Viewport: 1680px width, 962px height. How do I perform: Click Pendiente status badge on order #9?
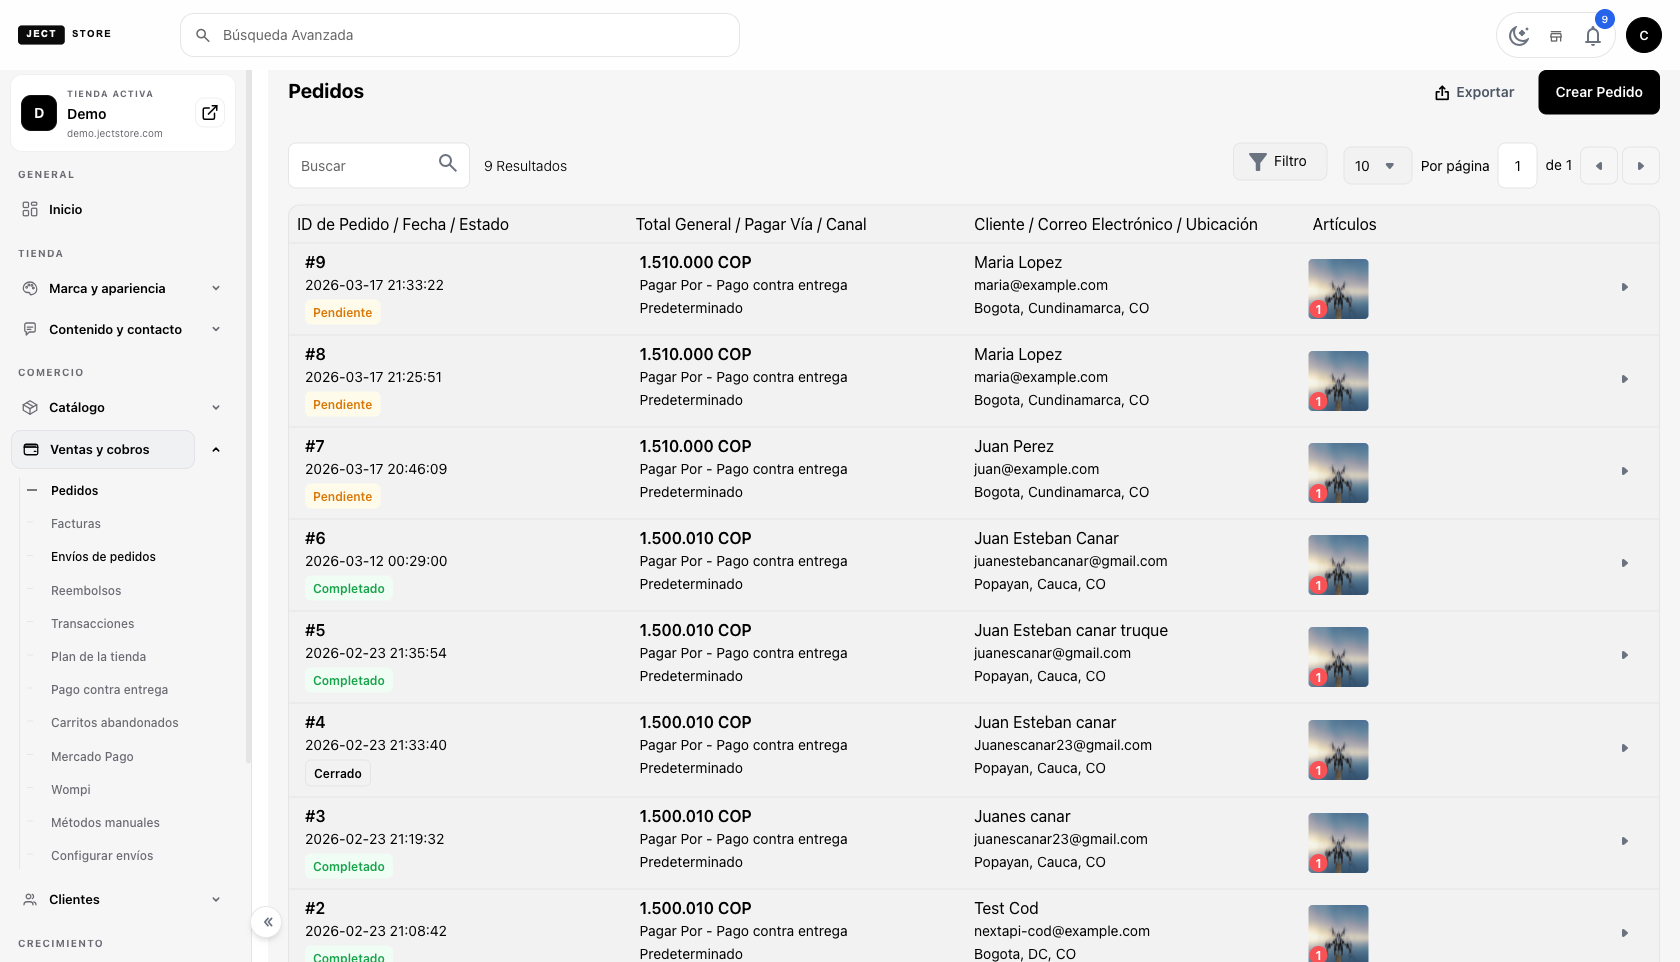tap(342, 313)
